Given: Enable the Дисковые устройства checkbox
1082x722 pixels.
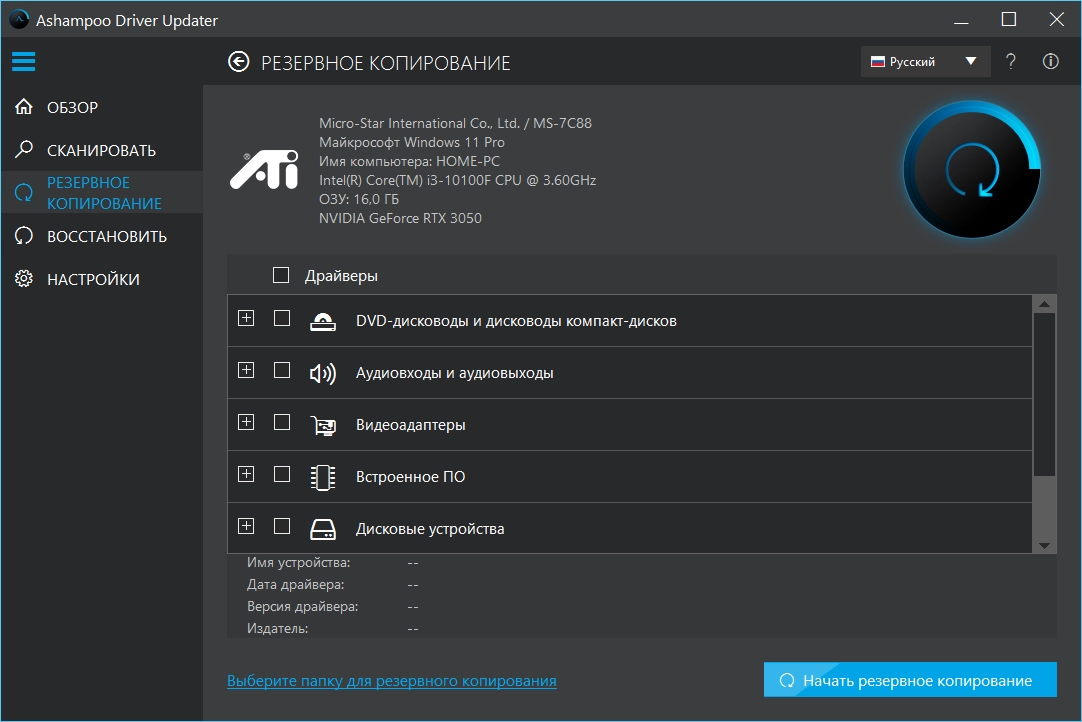Looking at the screenshot, I should (282, 526).
